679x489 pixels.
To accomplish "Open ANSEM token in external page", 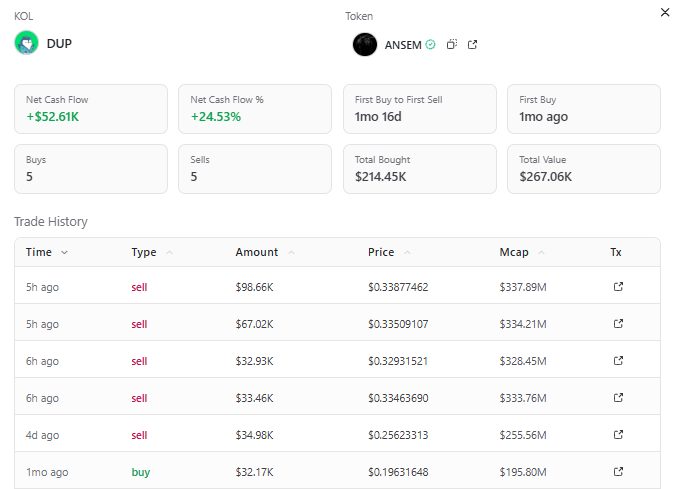I will tap(472, 45).
